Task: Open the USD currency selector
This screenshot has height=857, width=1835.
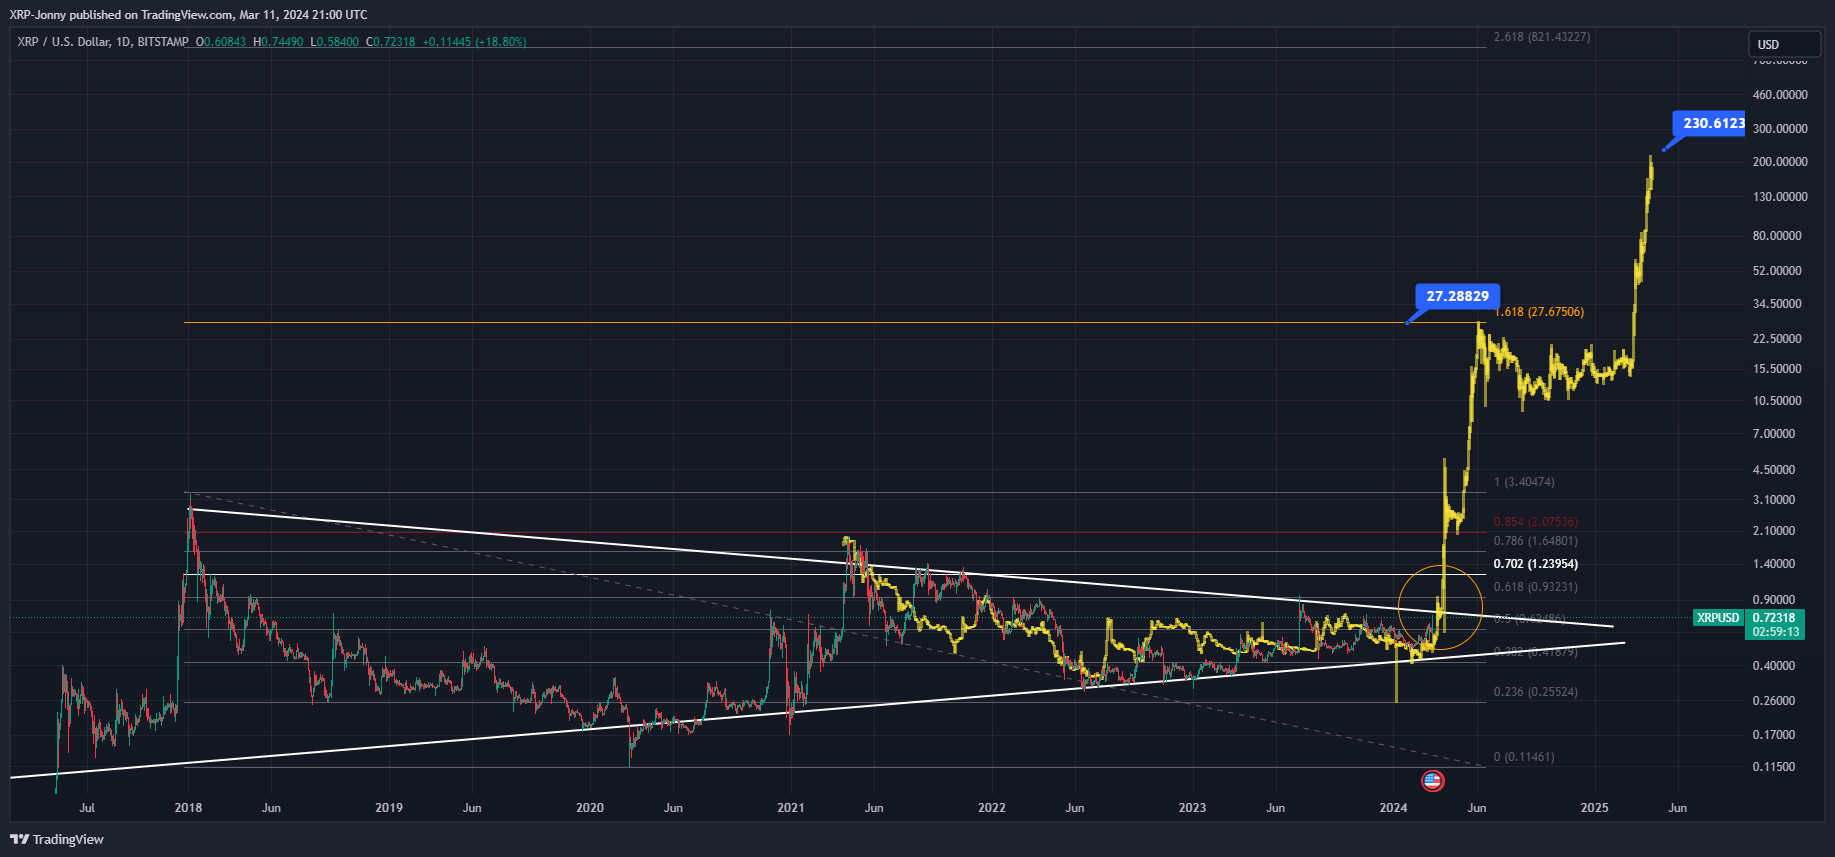Action: [1784, 44]
